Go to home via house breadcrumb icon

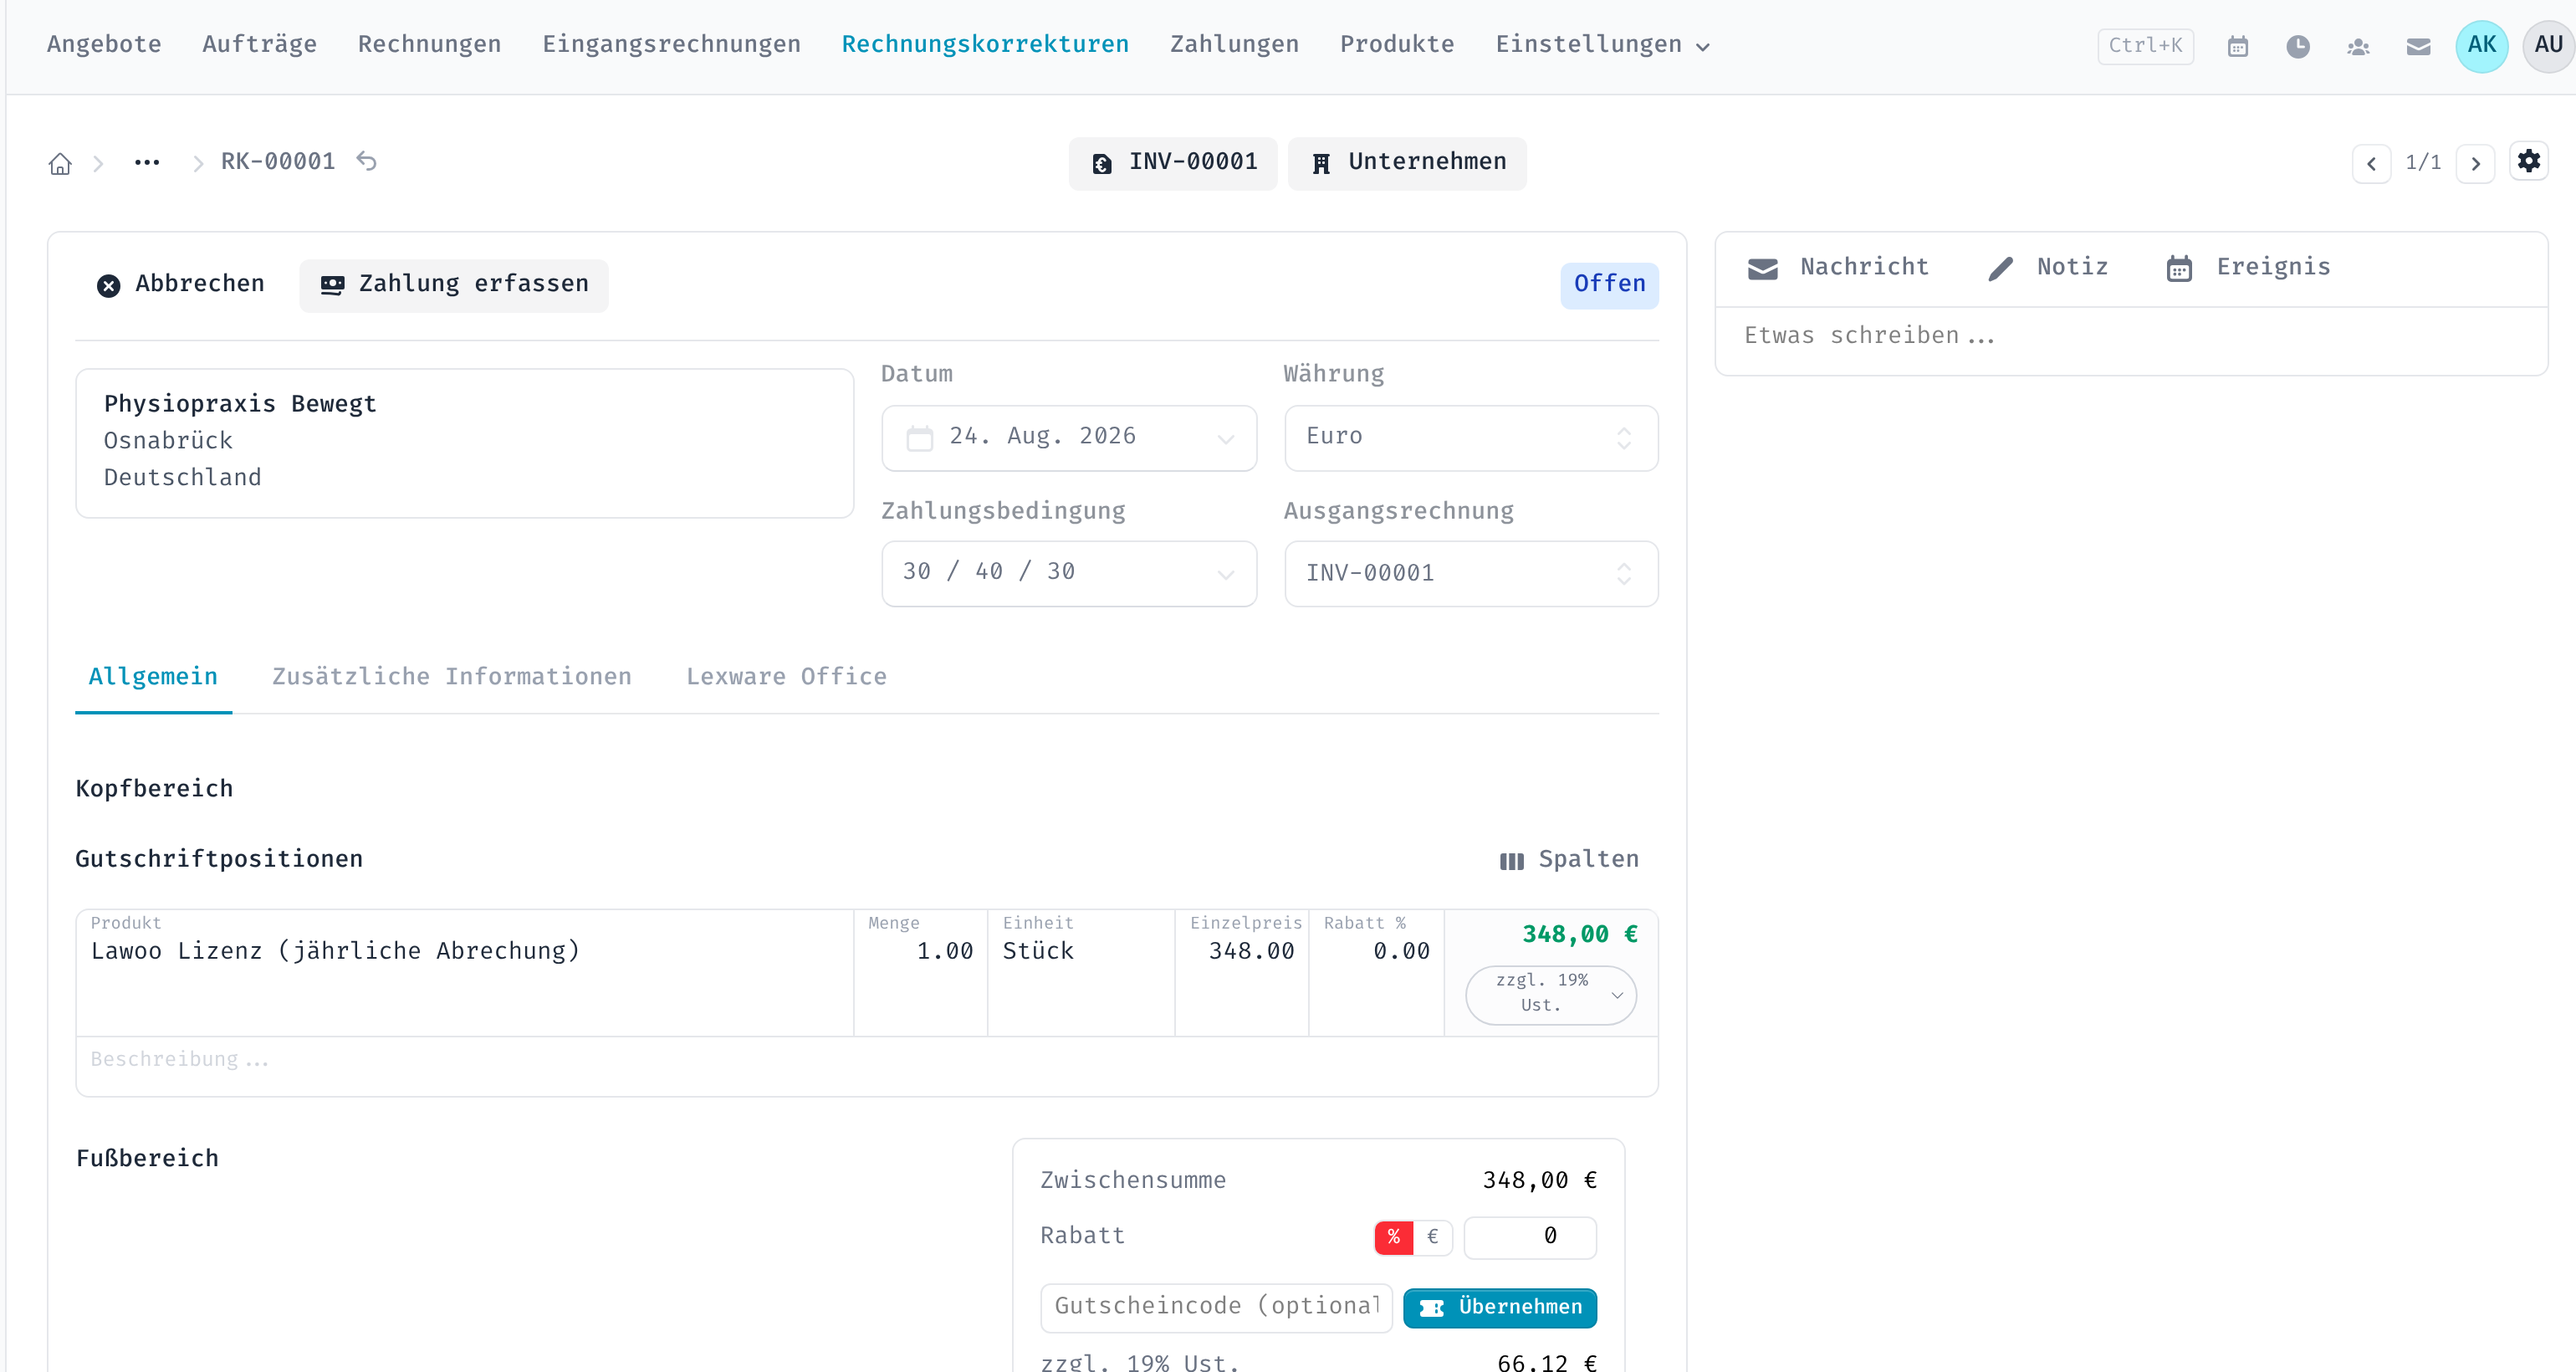pos(60,163)
